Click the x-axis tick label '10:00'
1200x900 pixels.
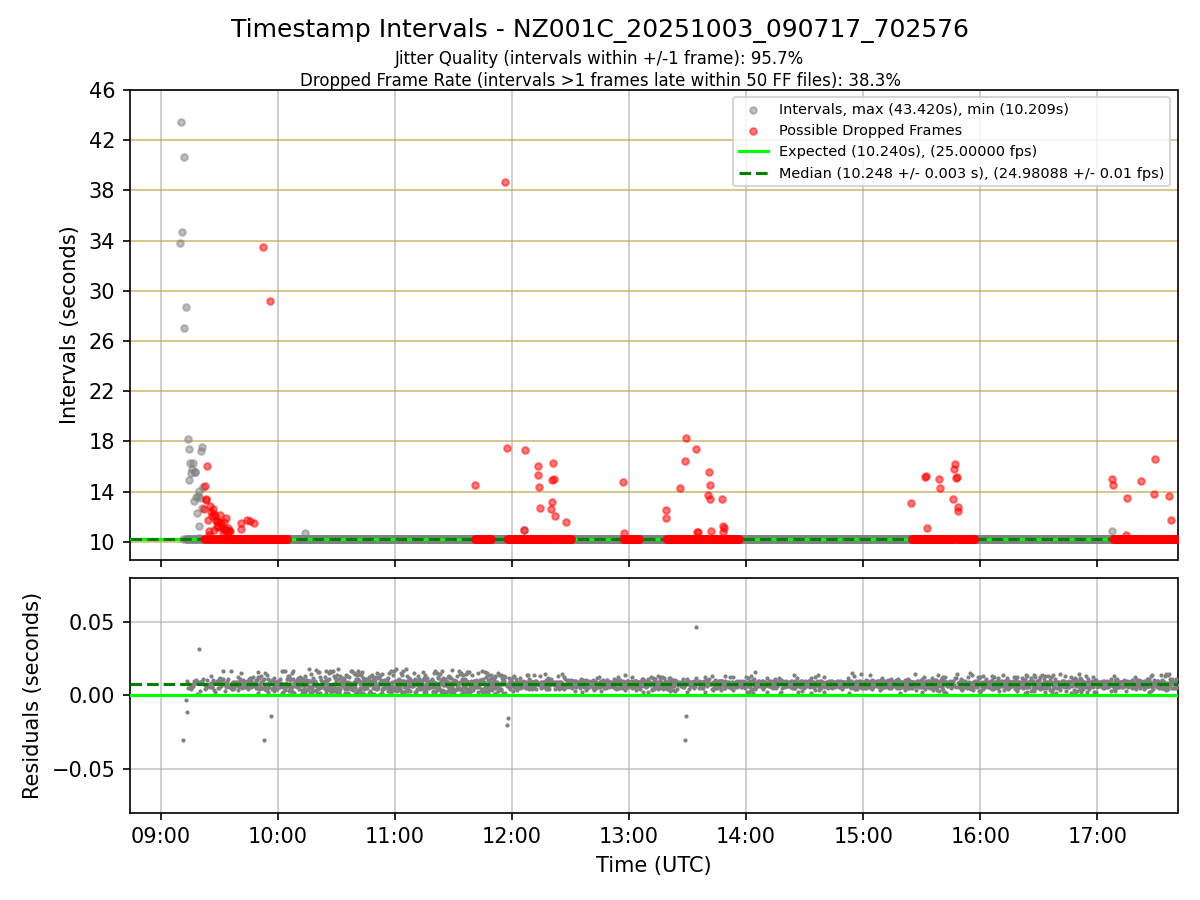click(278, 836)
